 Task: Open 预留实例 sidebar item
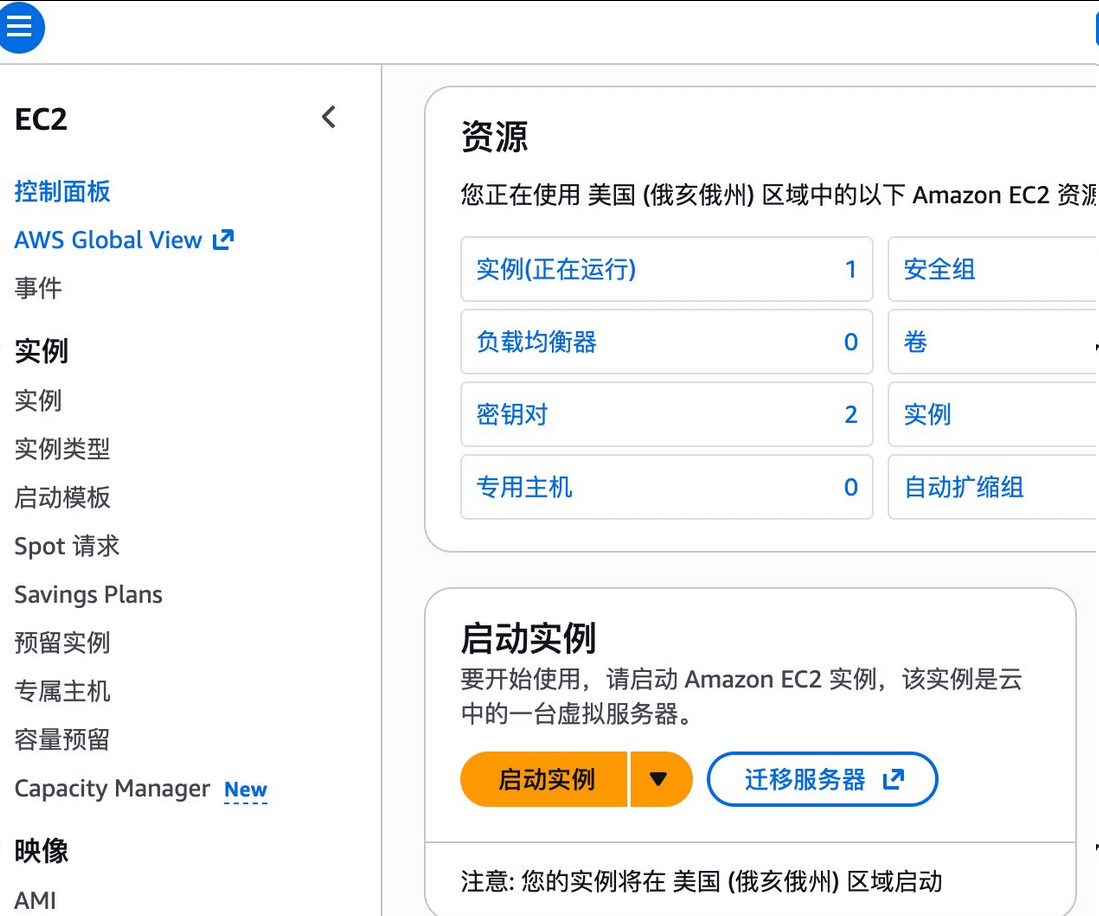(62, 643)
